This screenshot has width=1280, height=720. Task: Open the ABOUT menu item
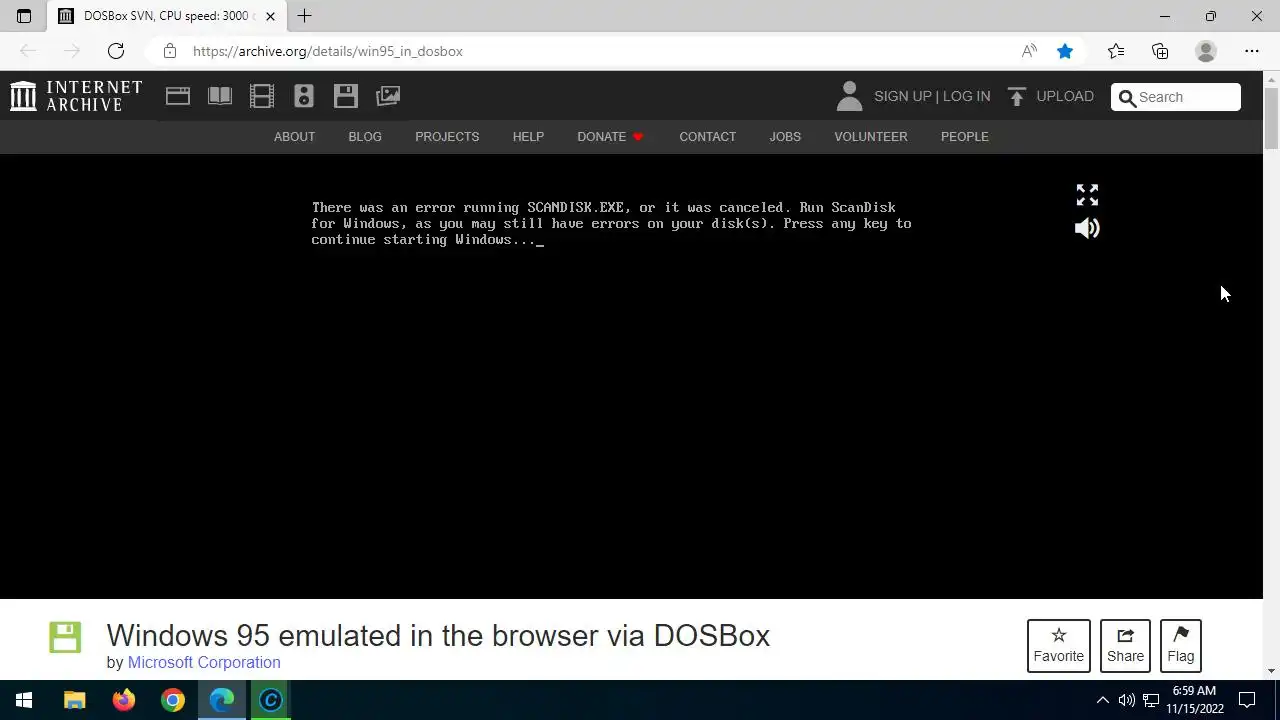[x=294, y=136]
